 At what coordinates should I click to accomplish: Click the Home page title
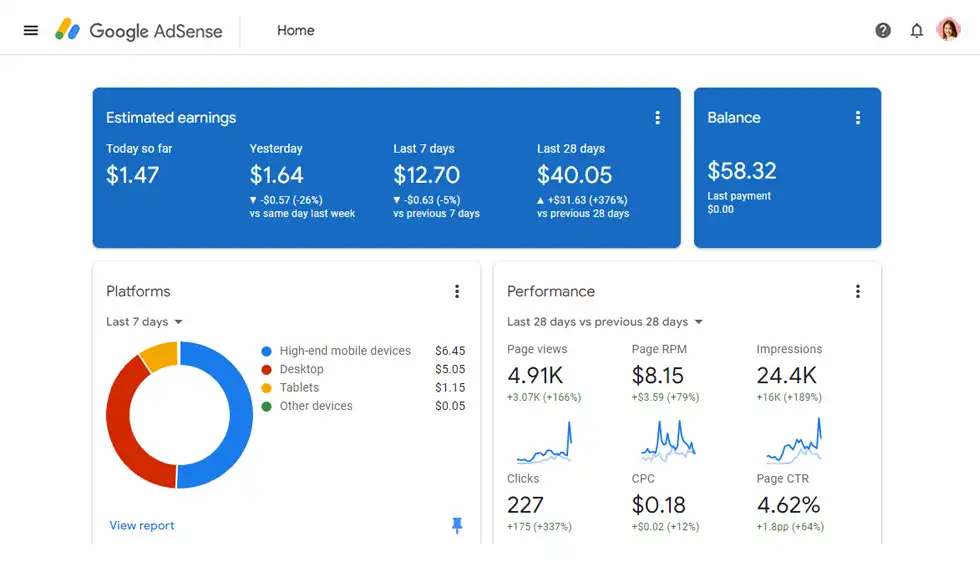pyautogui.click(x=295, y=30)
